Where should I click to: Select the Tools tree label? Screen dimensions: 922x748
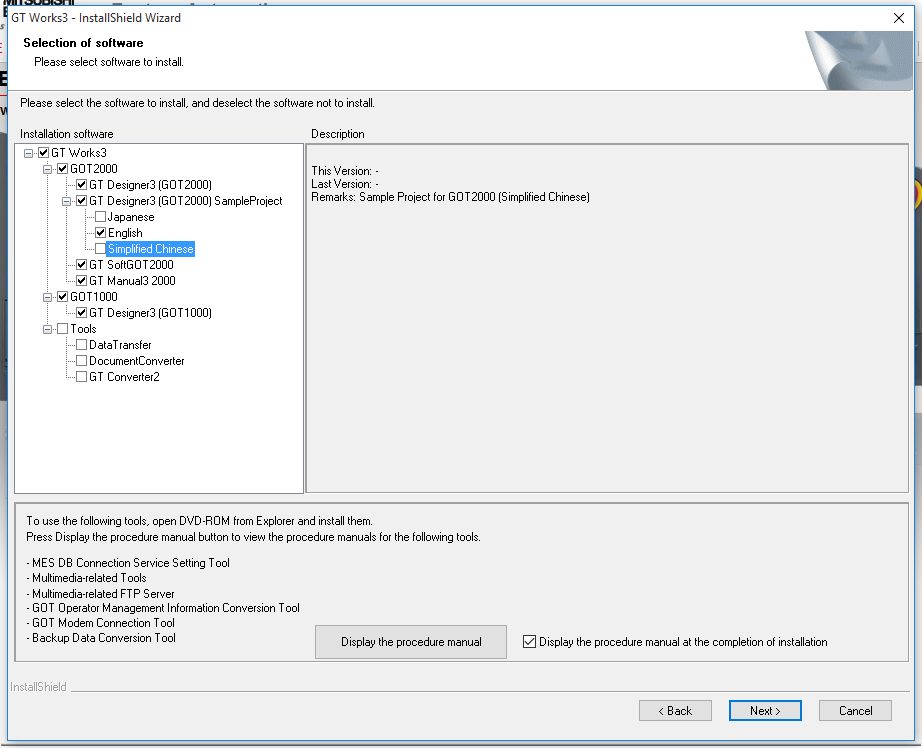[x=83, y=329]
